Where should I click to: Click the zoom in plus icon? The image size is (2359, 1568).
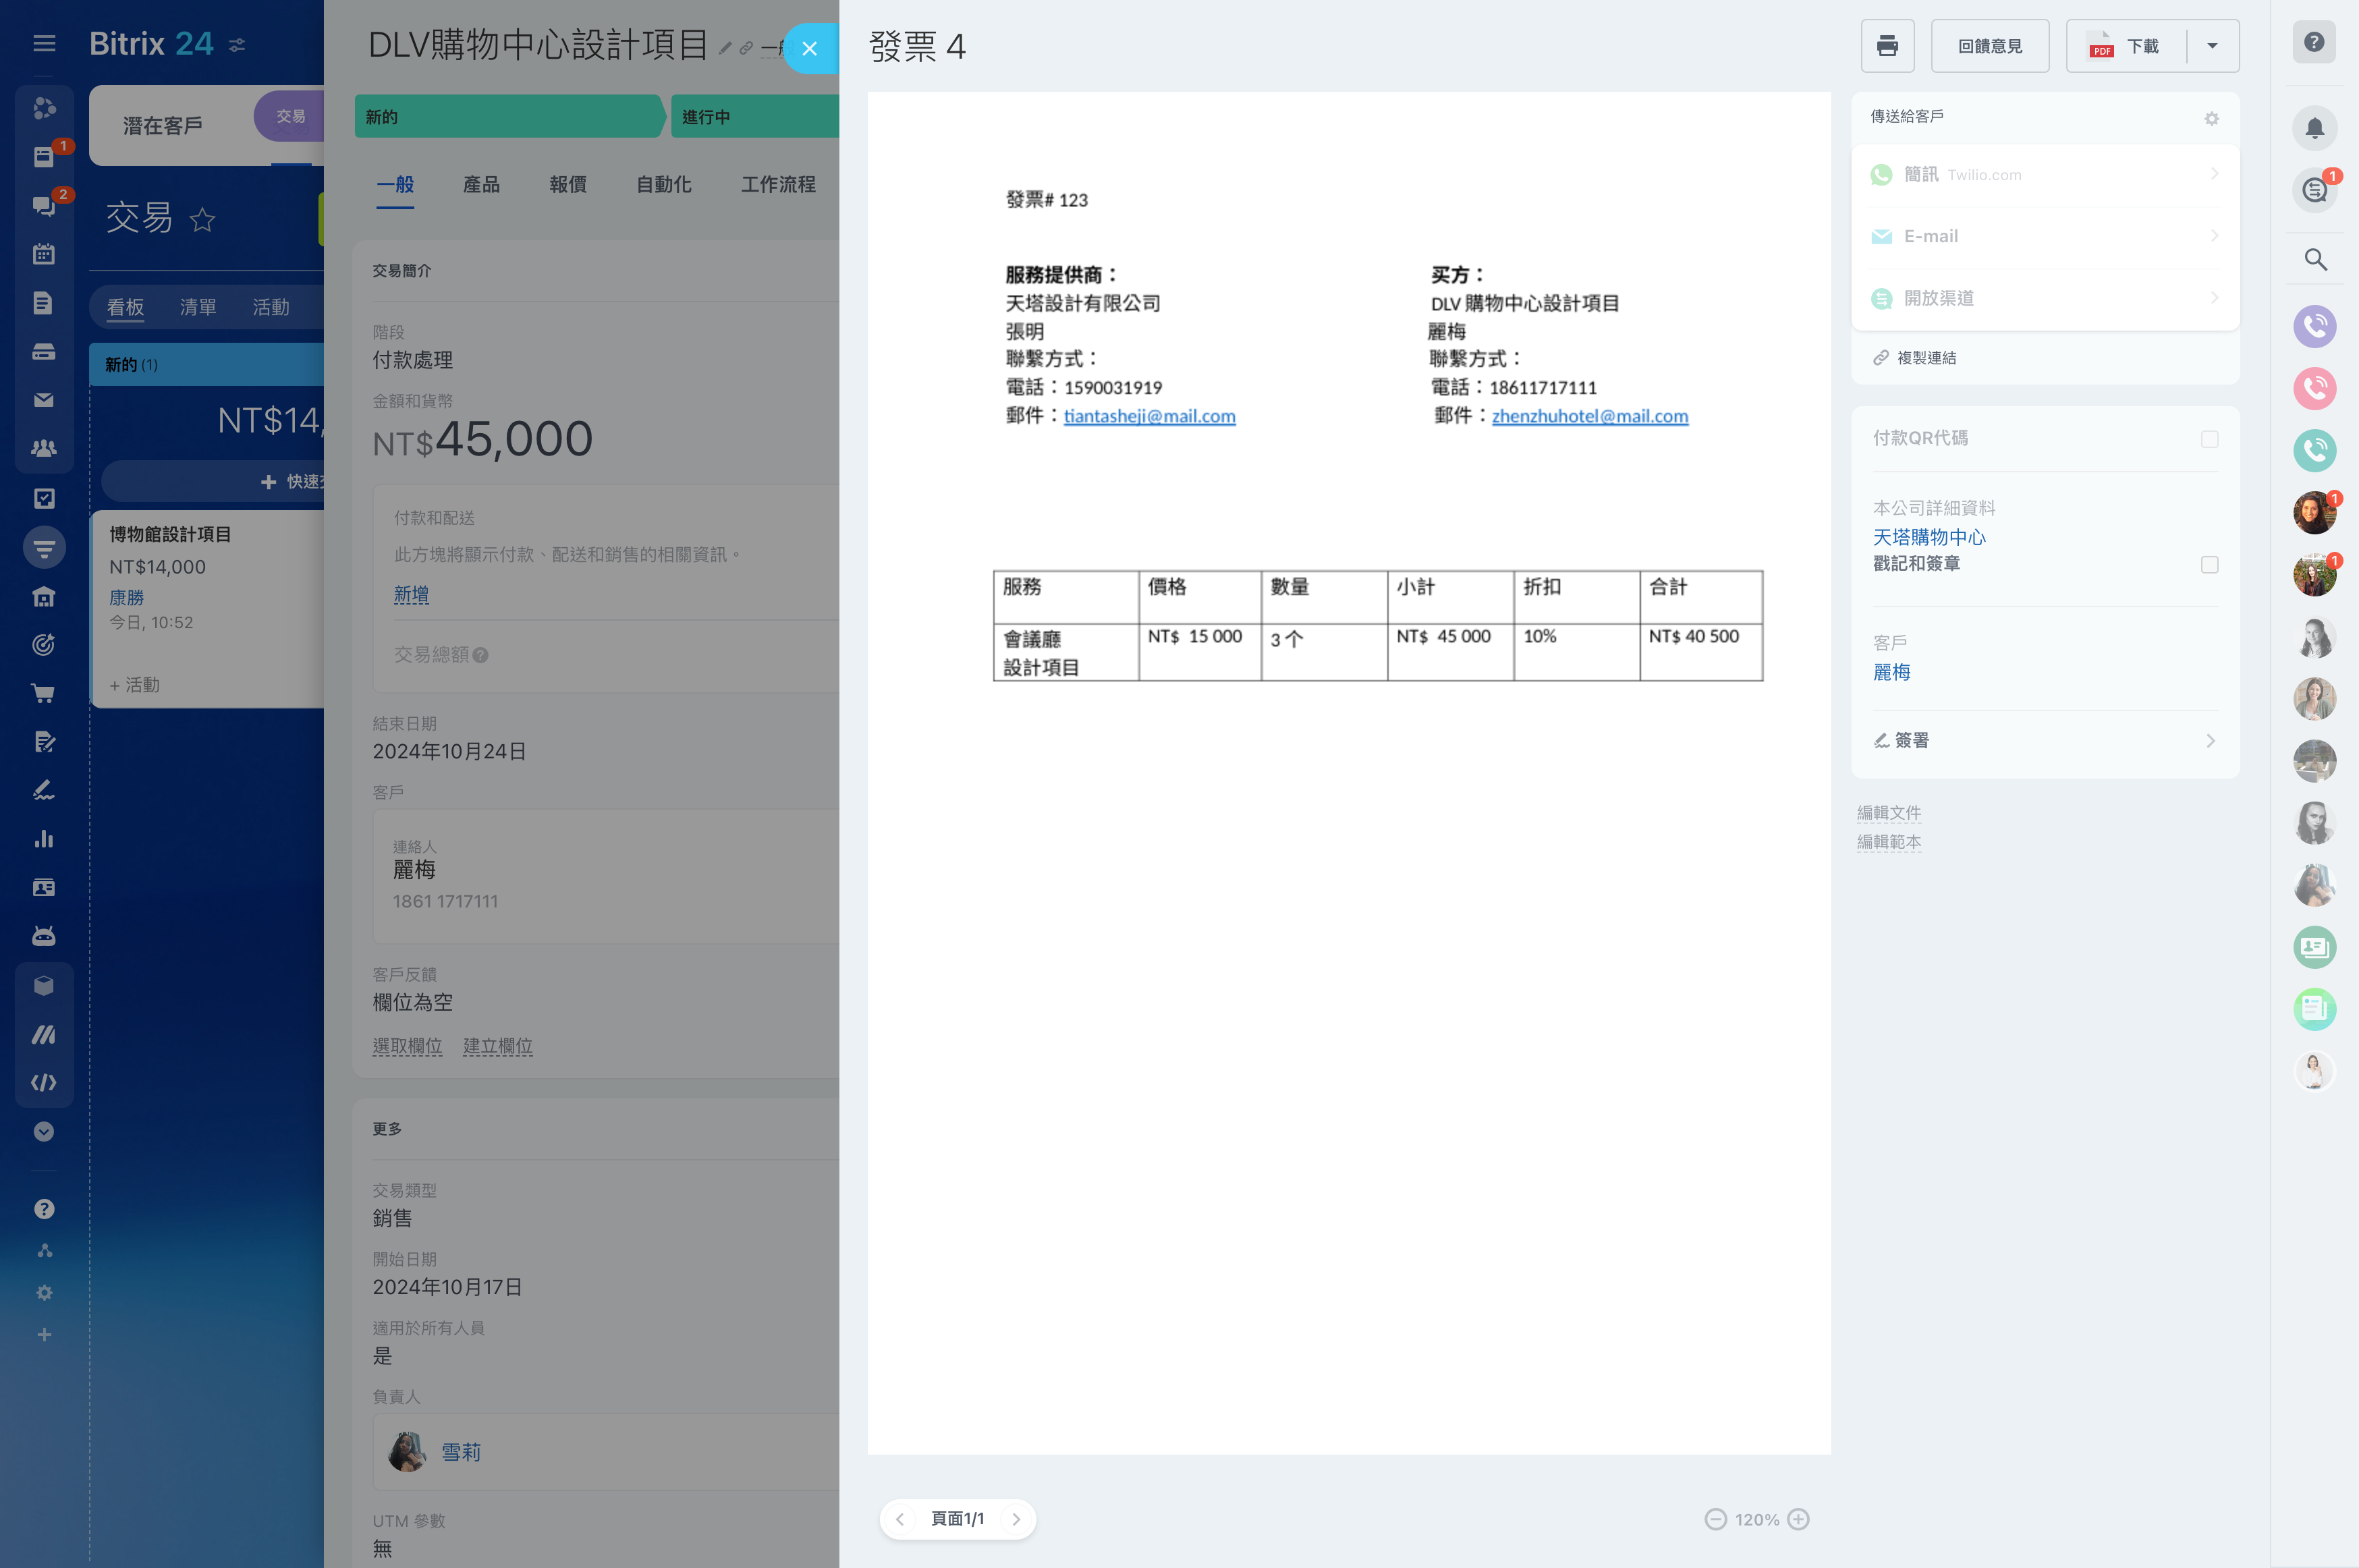1798,1519
